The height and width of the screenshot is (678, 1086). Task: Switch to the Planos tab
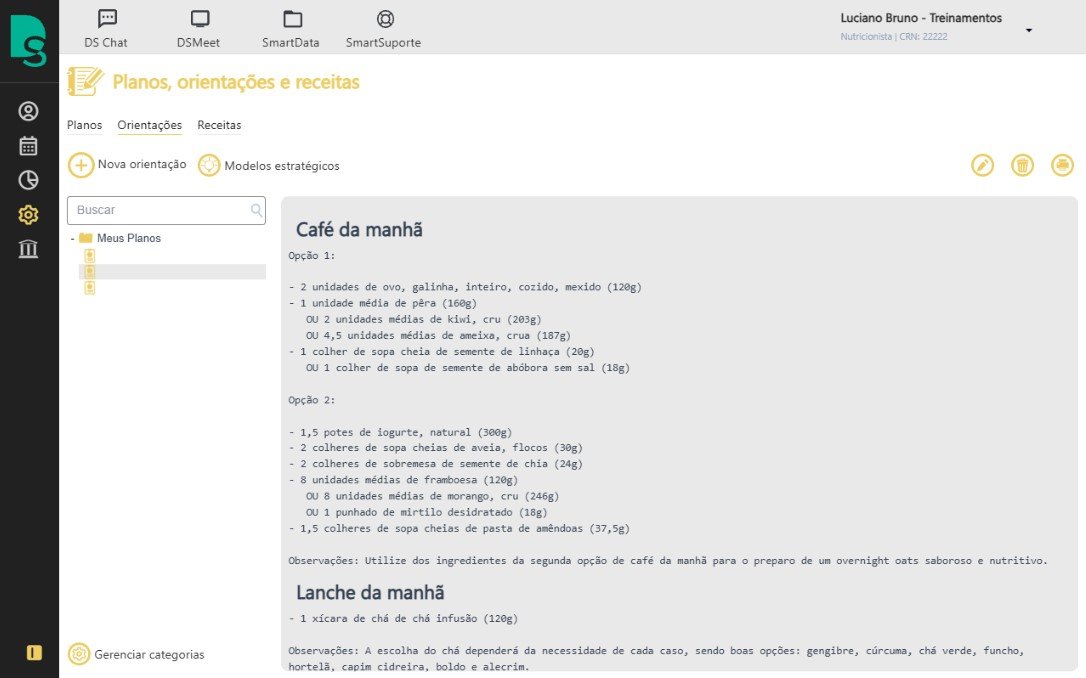pos(84,125)
